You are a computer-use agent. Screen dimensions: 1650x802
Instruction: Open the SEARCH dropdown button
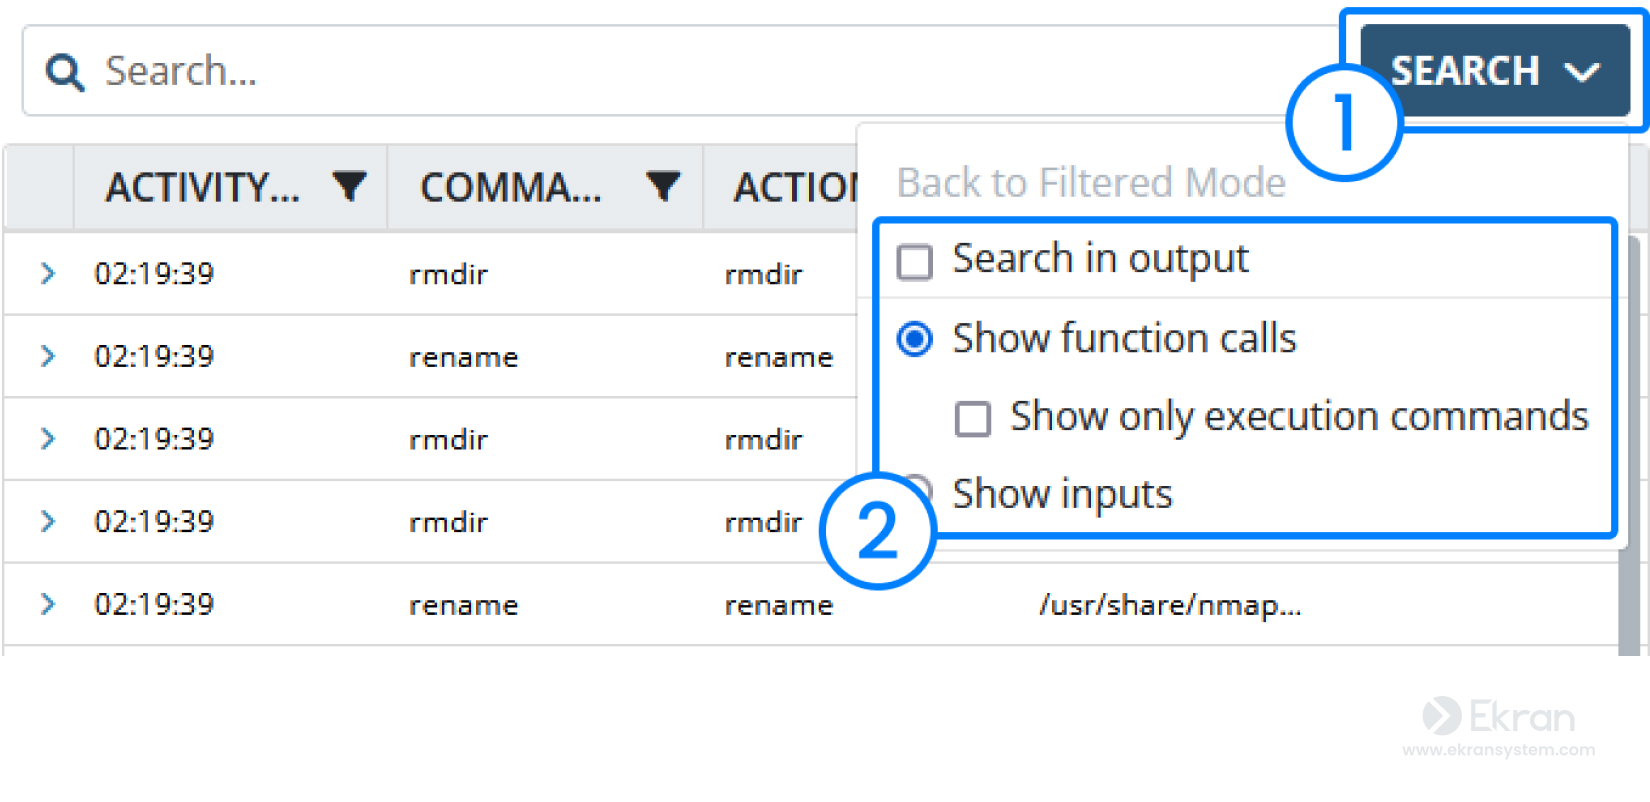coord(1494,72)
